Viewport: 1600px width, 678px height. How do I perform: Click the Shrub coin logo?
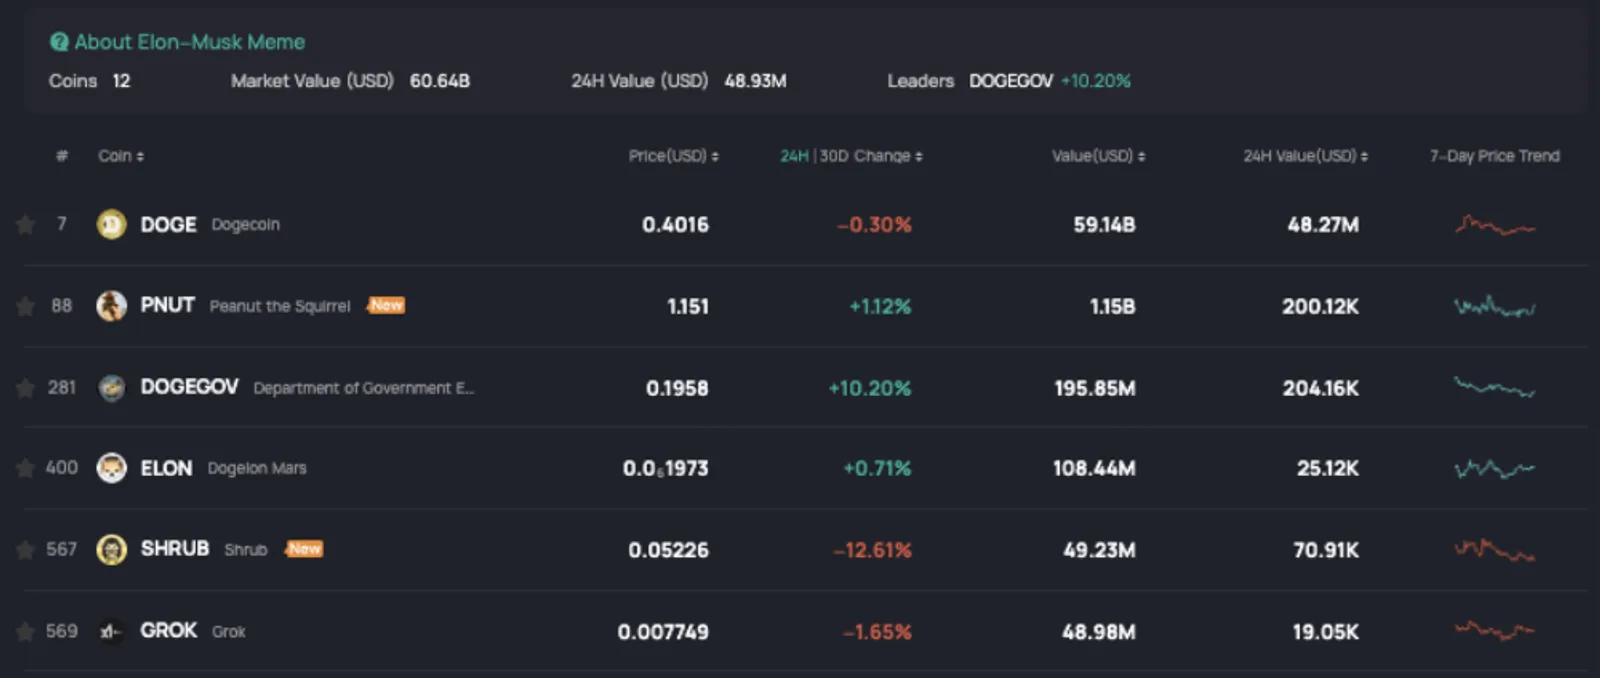click(111, 550)
